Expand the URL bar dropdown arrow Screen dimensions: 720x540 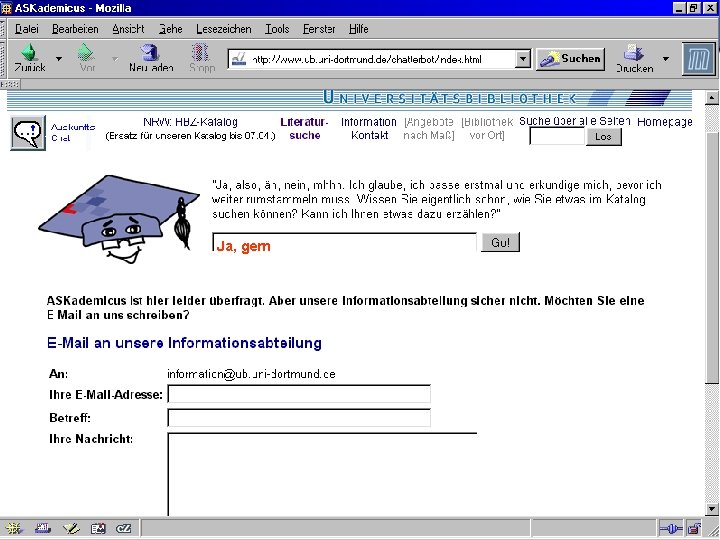523,59
